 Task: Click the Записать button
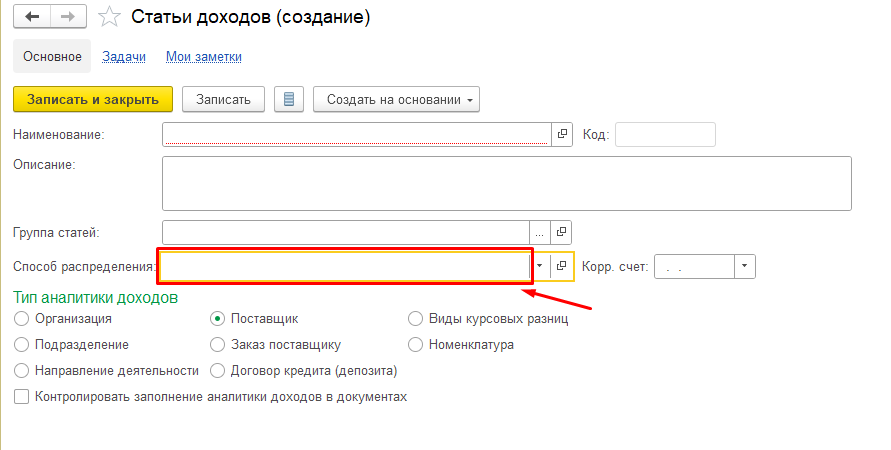(223, 99)
